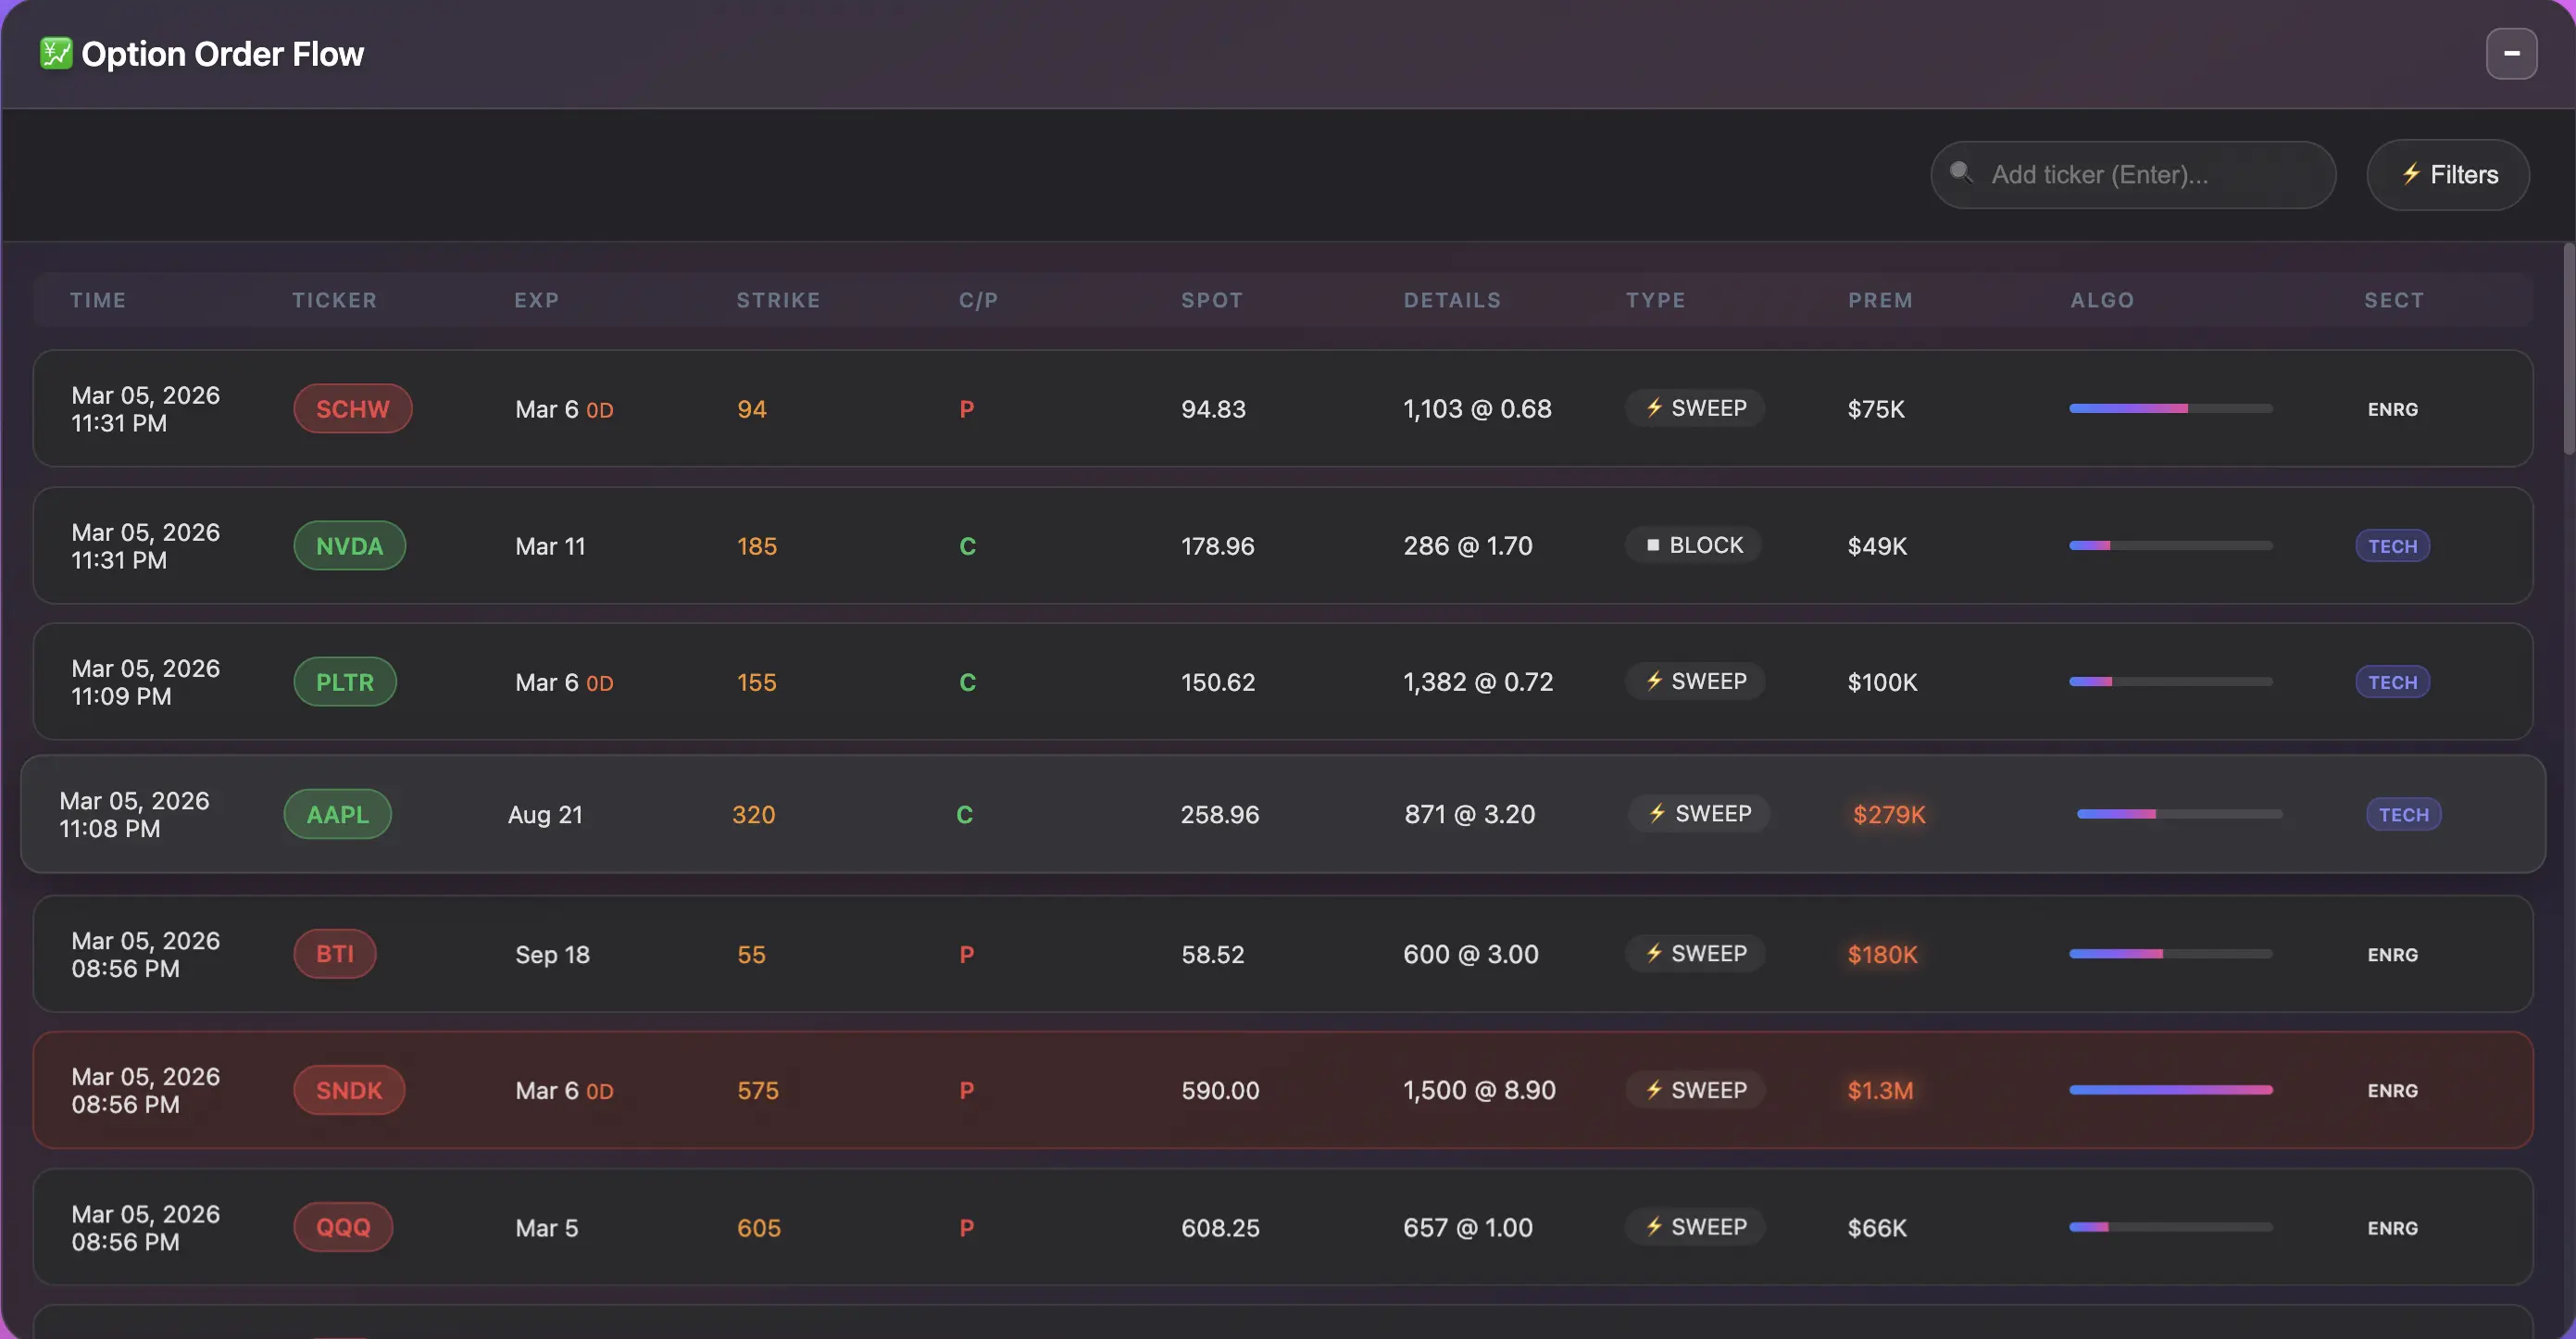Screen dimensions: 2576x1339
Task: Click the PREM column header
Action: pyautogui.click(x=1880, y=300)
